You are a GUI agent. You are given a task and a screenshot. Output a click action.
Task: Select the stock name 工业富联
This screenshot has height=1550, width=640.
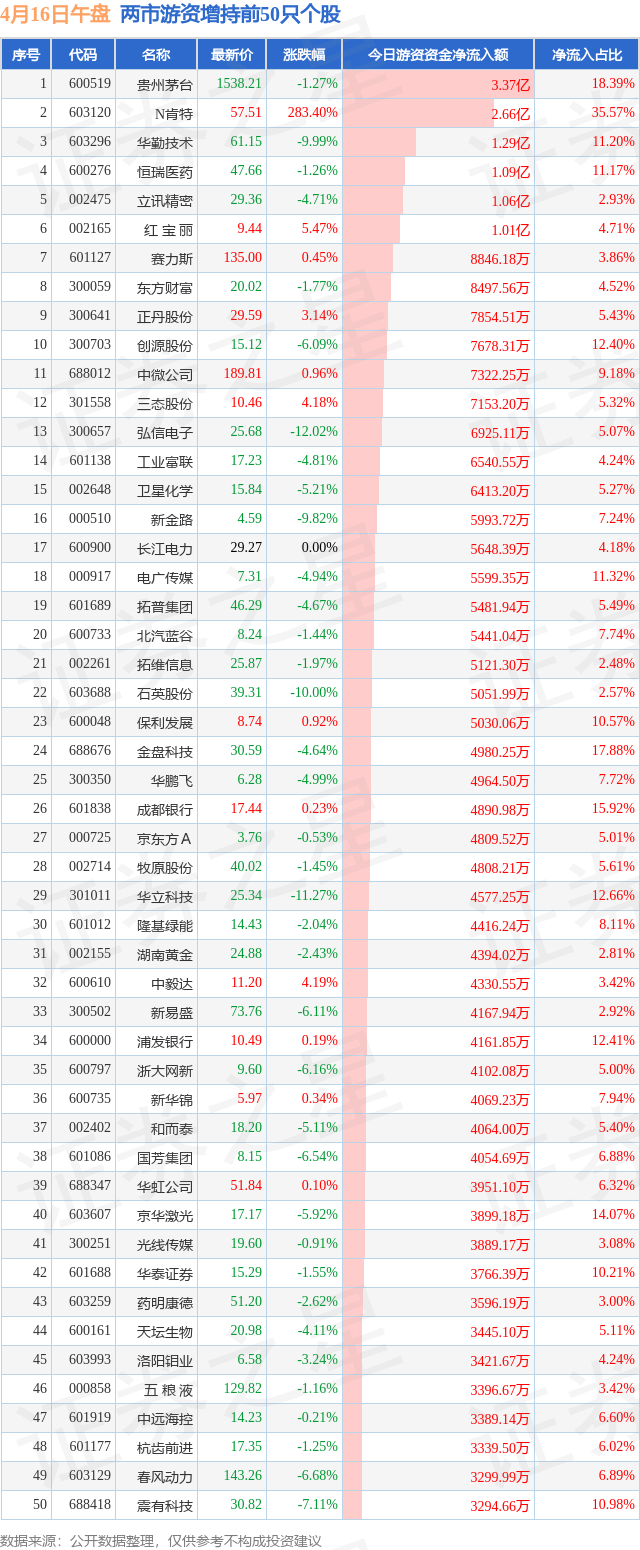point(165,461)
